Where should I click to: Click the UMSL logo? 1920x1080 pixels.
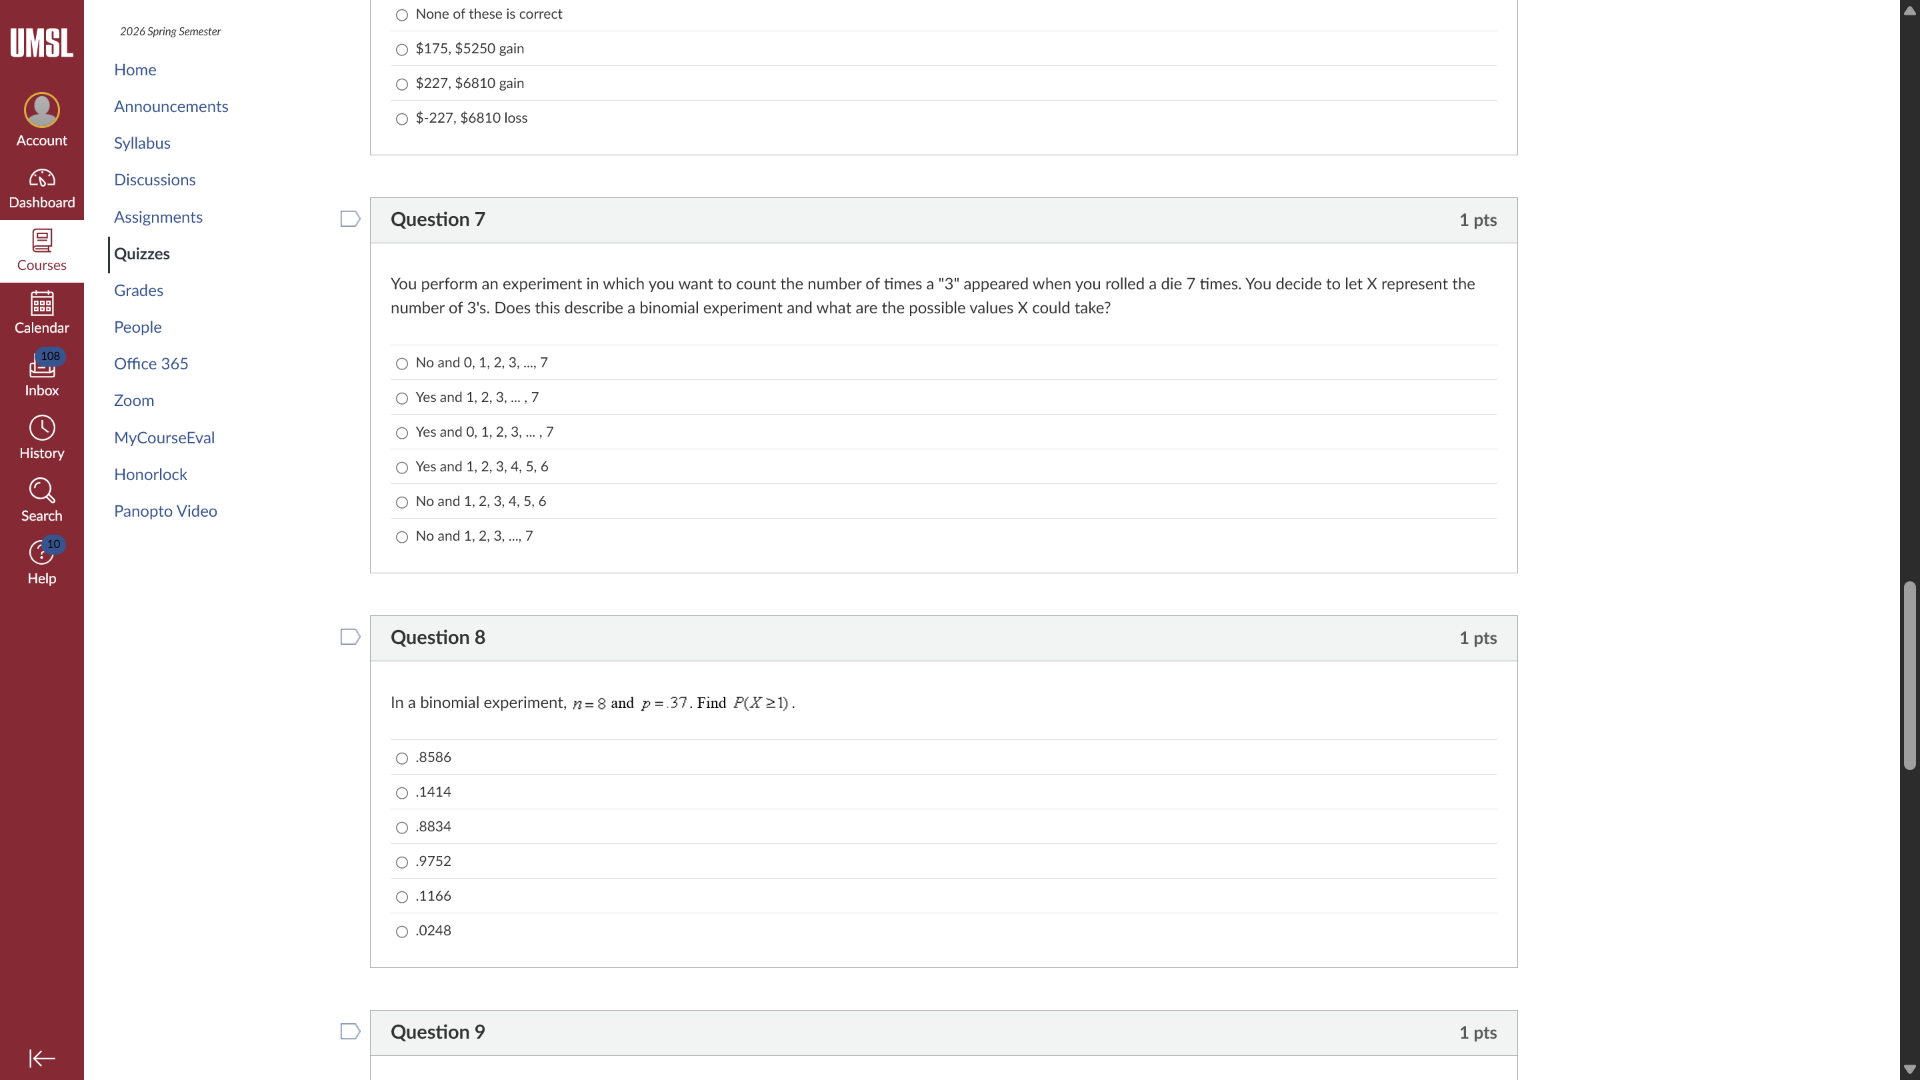coord(42,43)
